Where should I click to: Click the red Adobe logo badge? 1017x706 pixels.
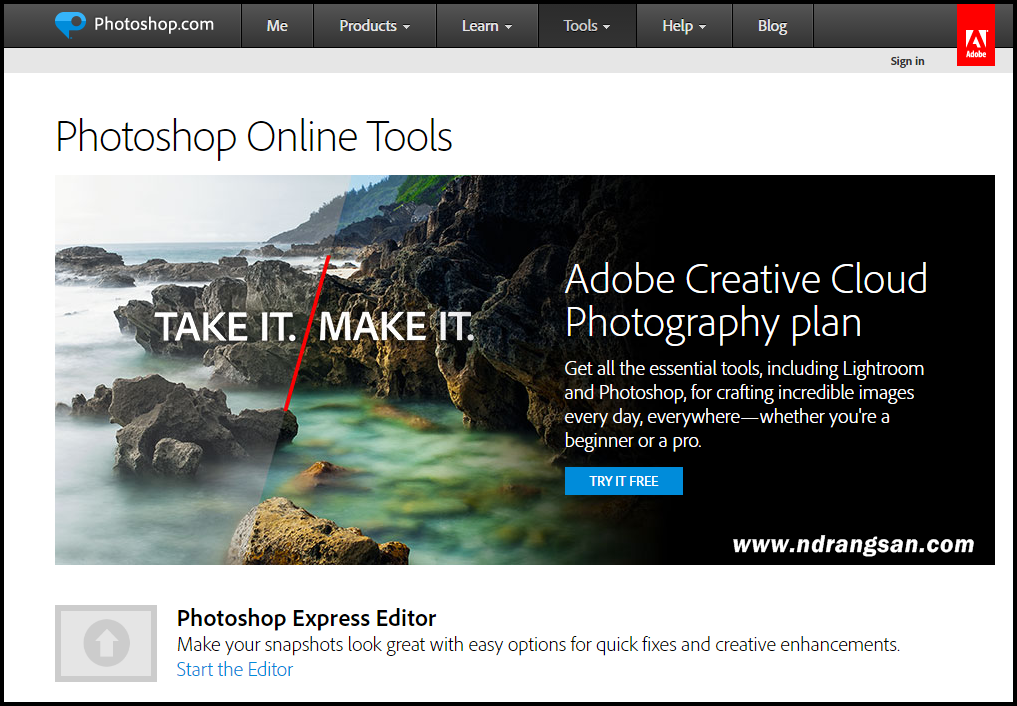975,35
